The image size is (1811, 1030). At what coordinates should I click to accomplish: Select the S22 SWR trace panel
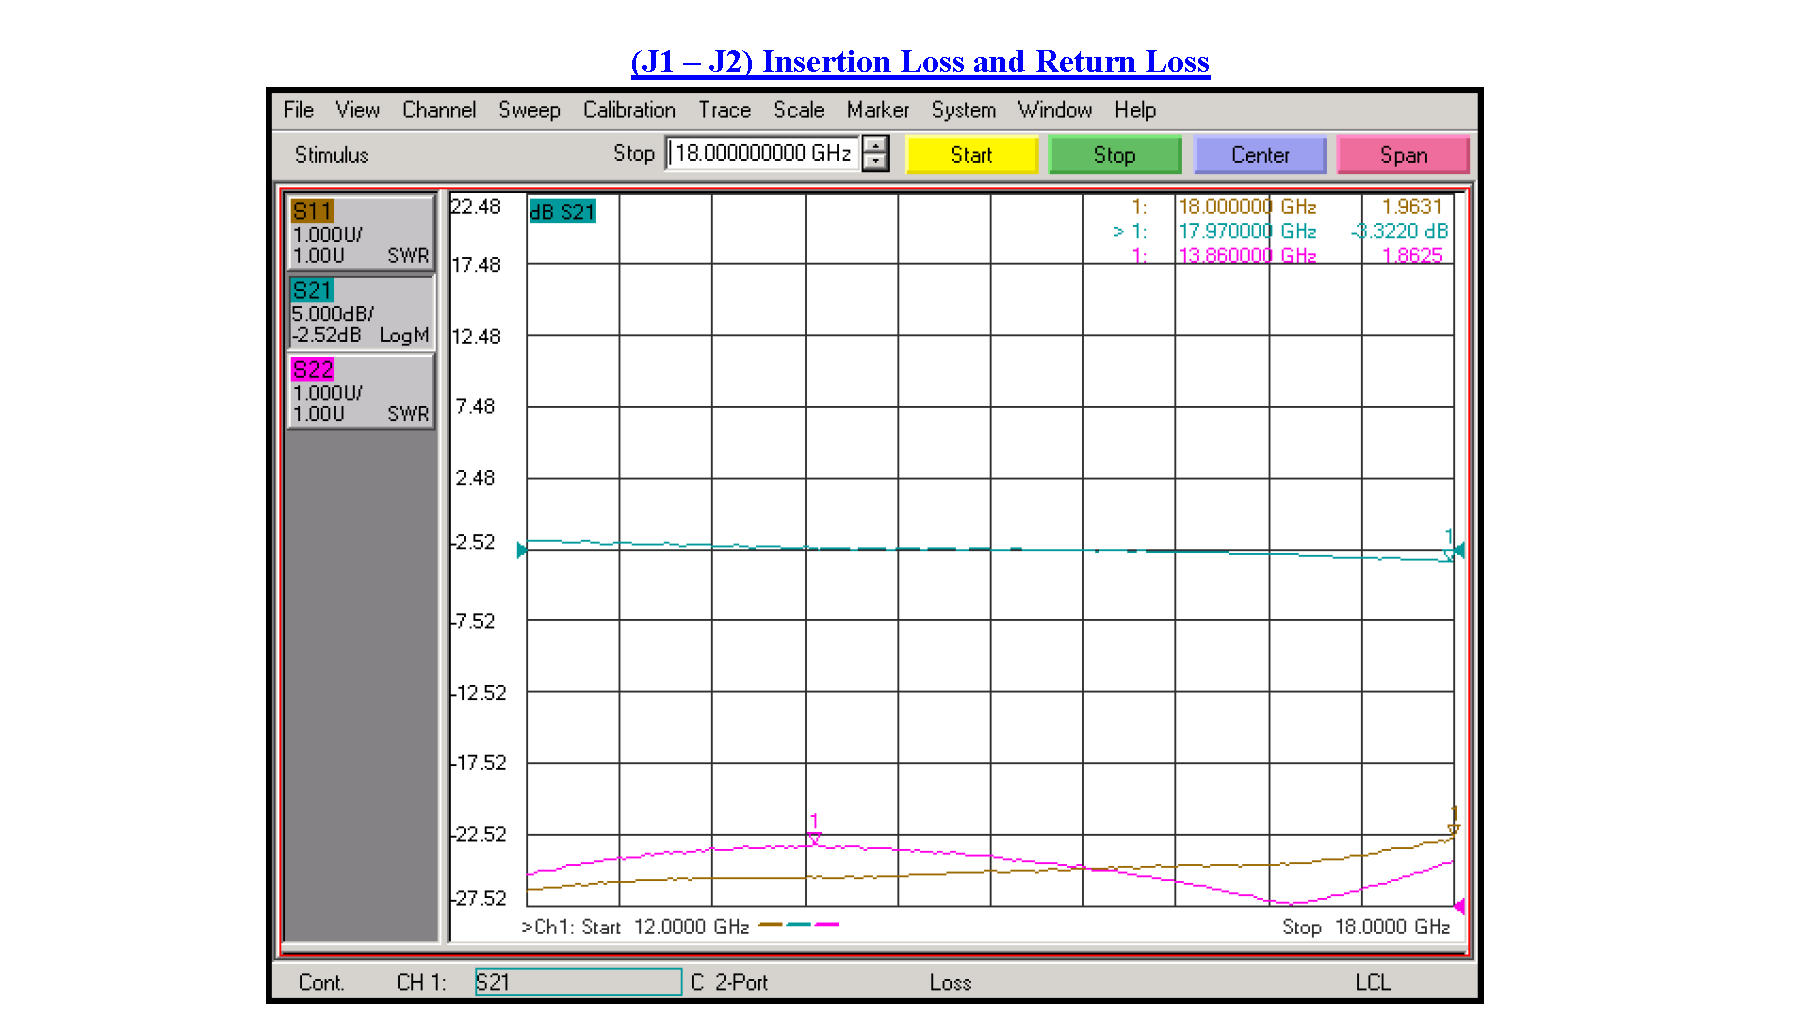(x=360, y=391)
